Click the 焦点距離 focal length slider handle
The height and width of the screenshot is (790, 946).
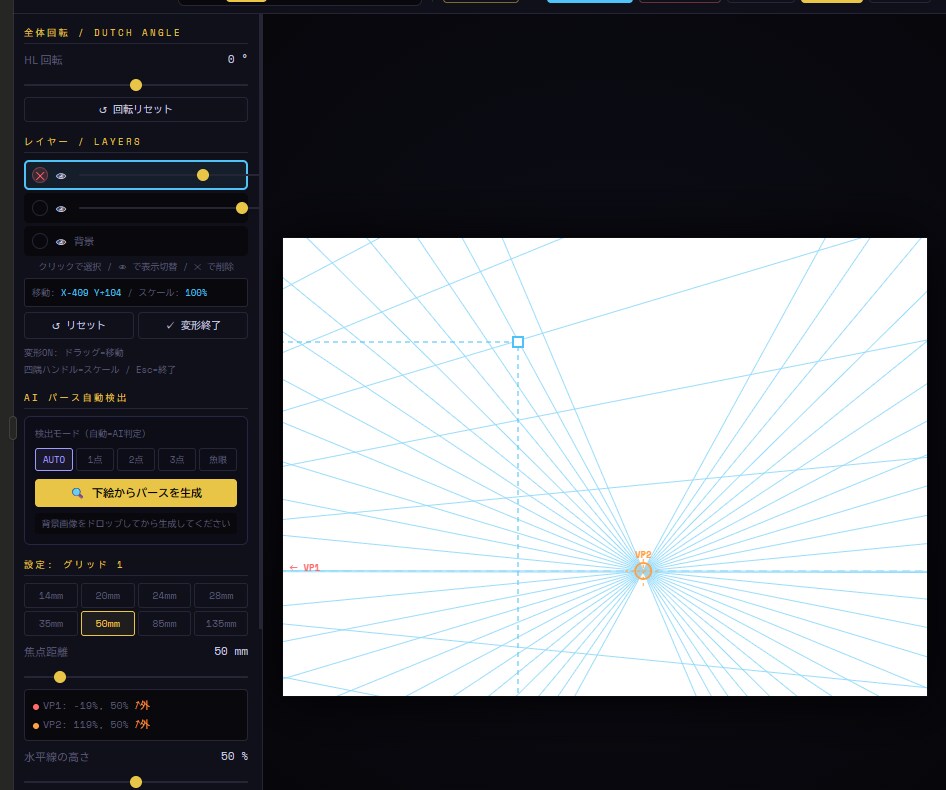pos(60,677)
